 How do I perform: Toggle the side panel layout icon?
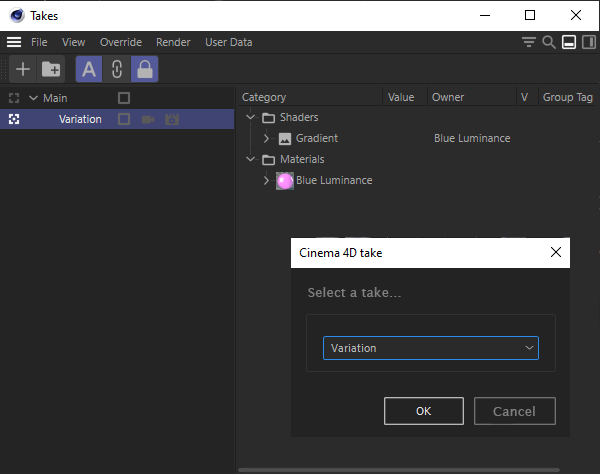click(589, 42)
